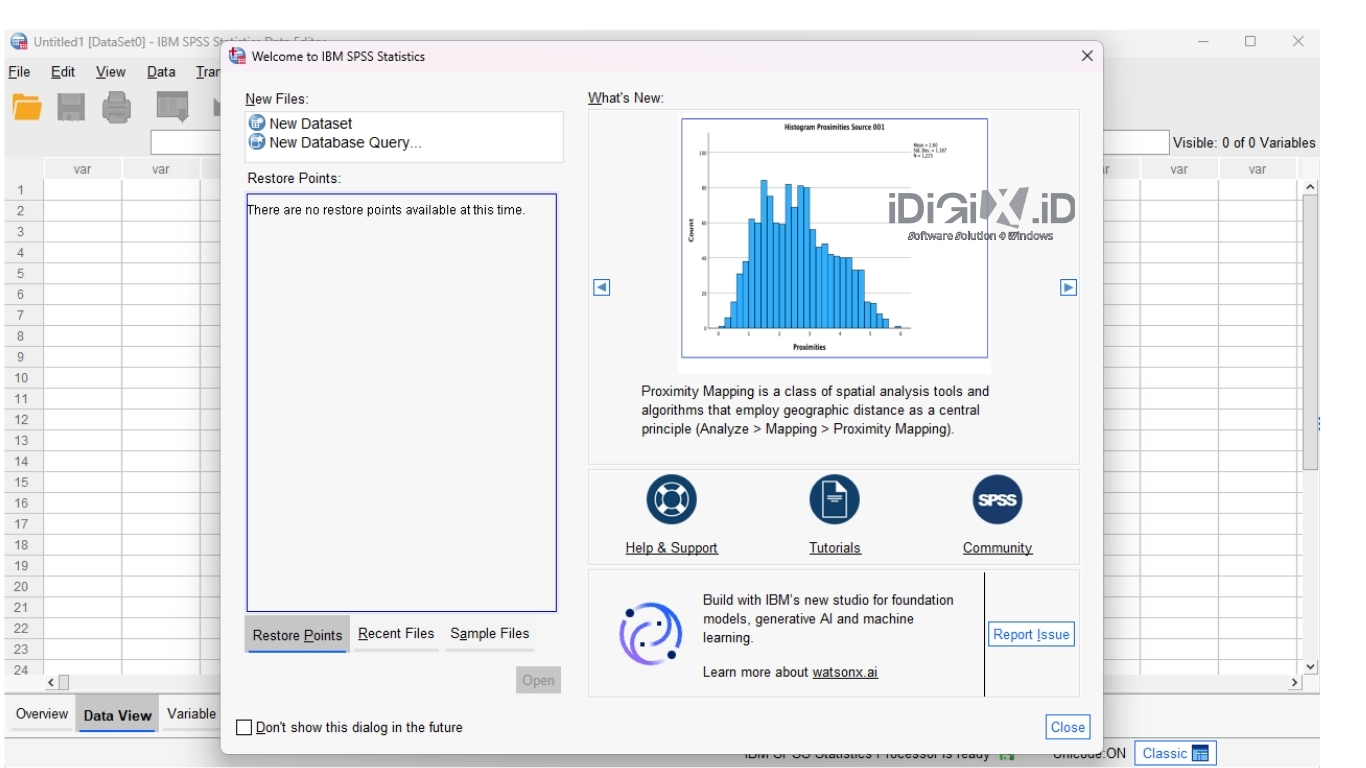Click the Open folder toolbar icon

click(27, 107)
